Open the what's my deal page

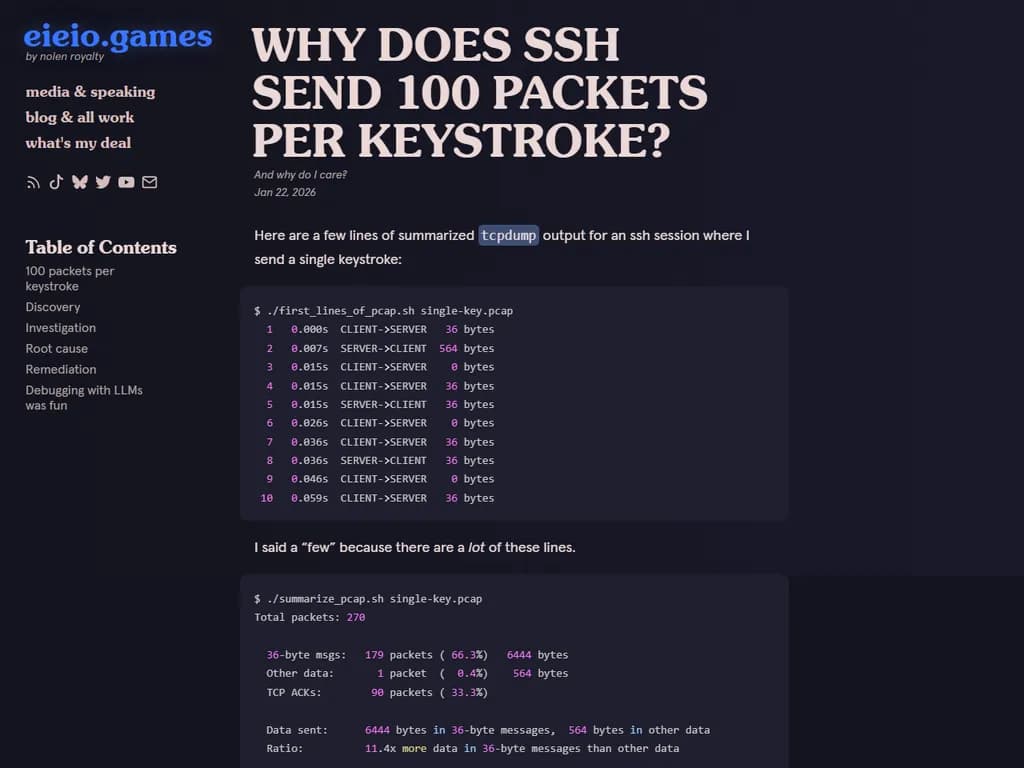(78, 143)
